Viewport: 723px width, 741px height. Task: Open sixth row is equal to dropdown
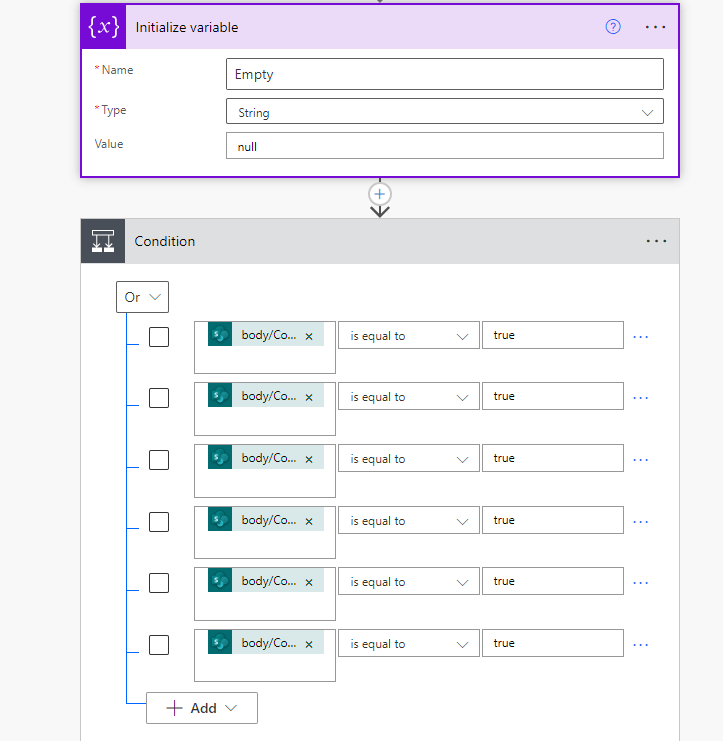(409, 643)
